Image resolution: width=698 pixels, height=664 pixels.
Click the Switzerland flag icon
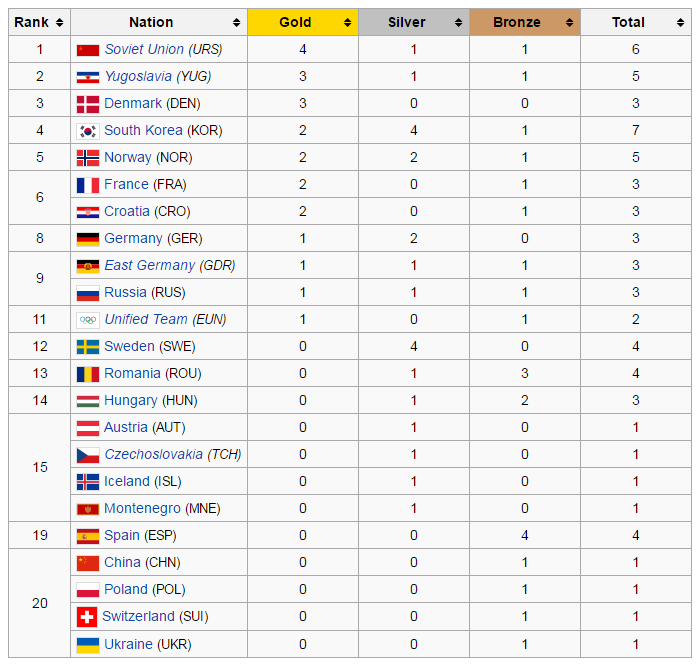click(x=87, y=617)
